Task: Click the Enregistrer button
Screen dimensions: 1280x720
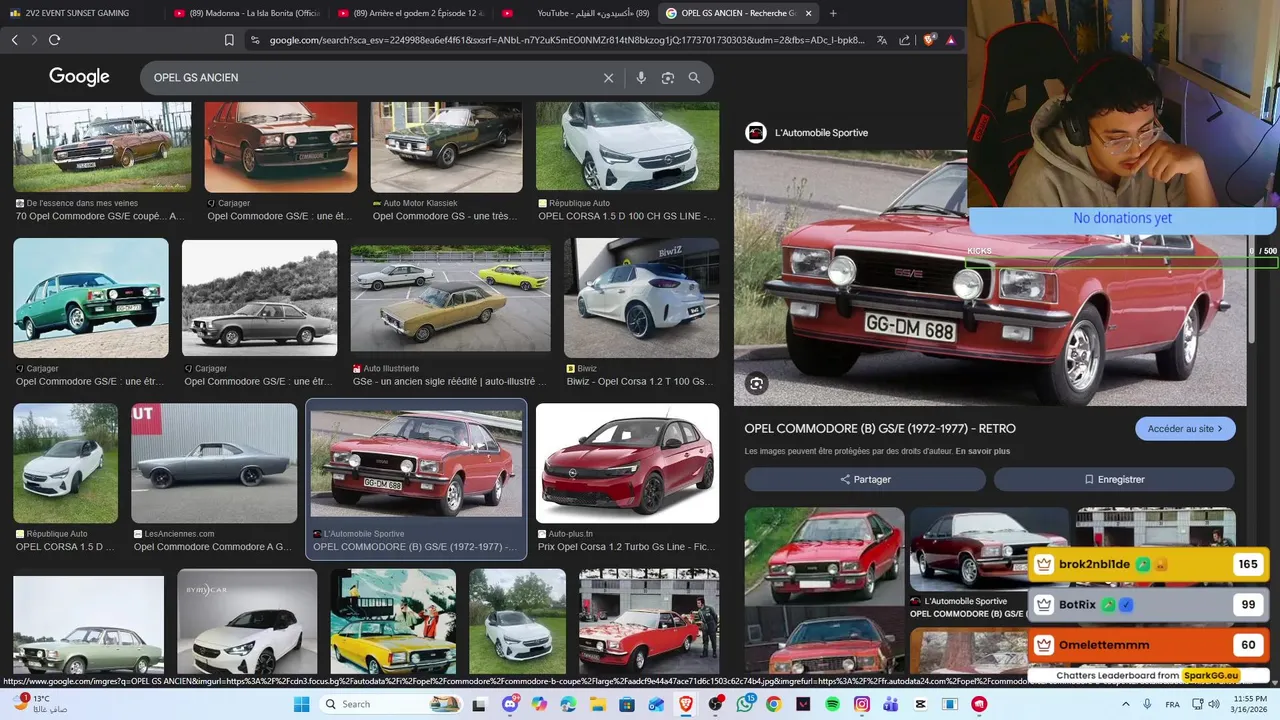Action: (1114, 479)
